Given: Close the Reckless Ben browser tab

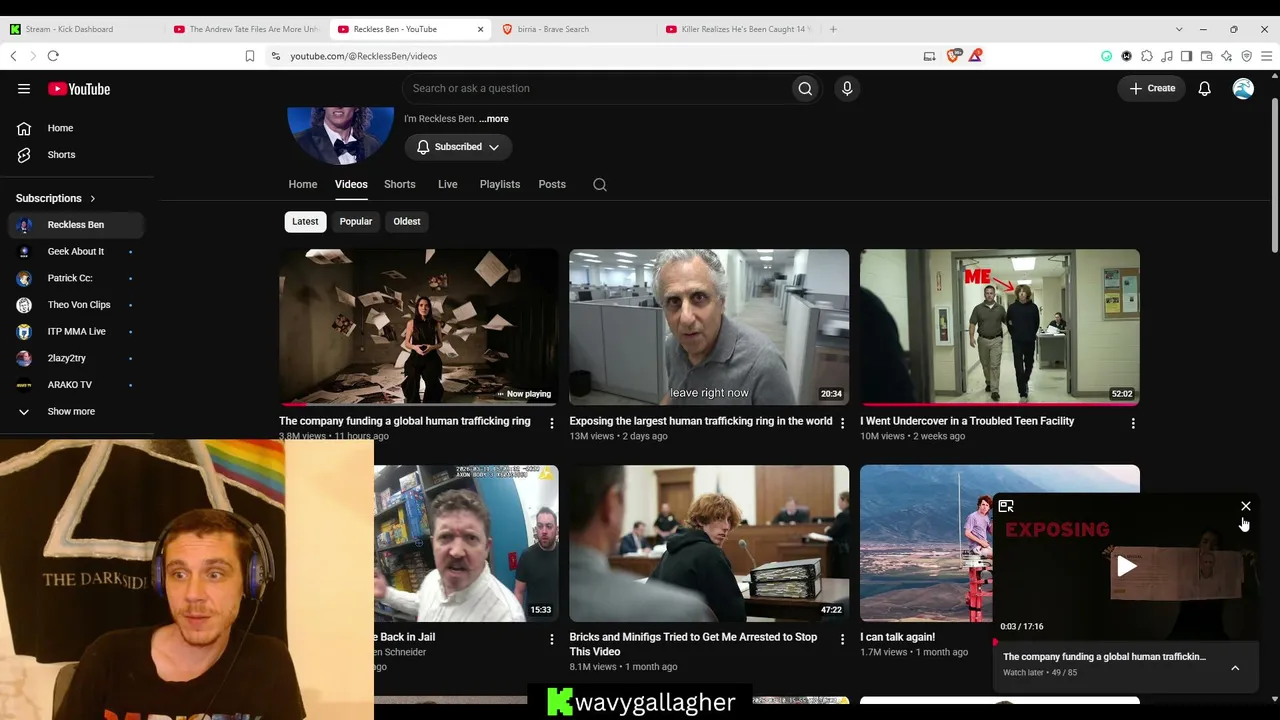Looking at the screenshot, I should point(480,29).
